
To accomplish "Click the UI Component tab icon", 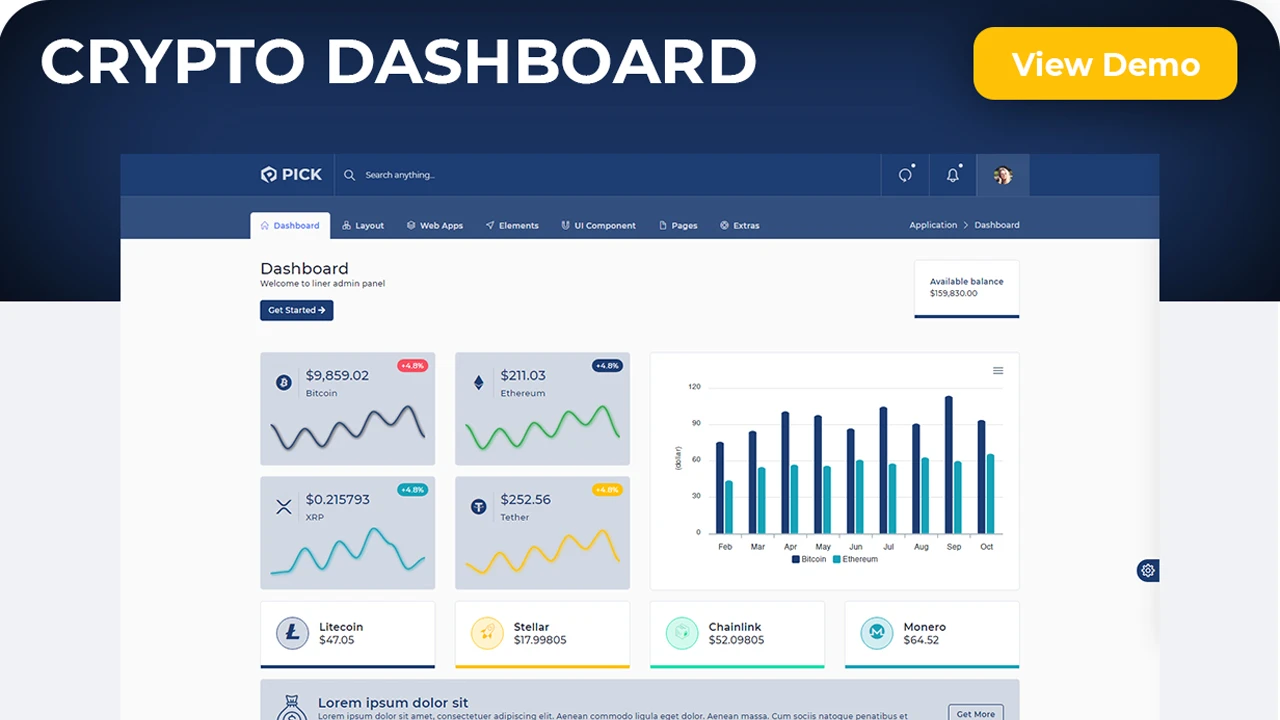I will (x=565, y=225).
